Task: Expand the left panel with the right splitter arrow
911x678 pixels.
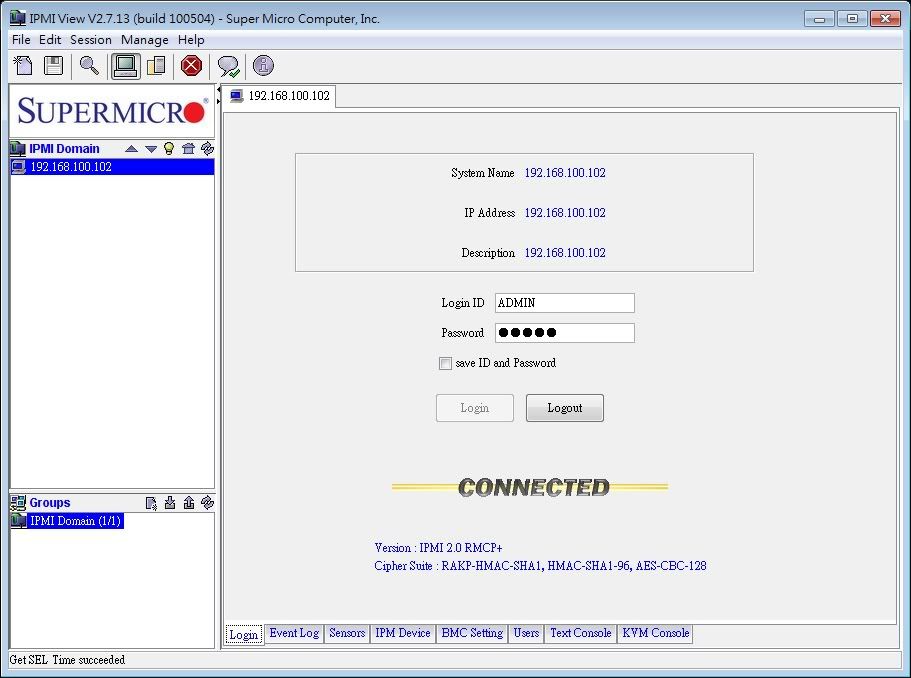Action: (x=219, y=102)
